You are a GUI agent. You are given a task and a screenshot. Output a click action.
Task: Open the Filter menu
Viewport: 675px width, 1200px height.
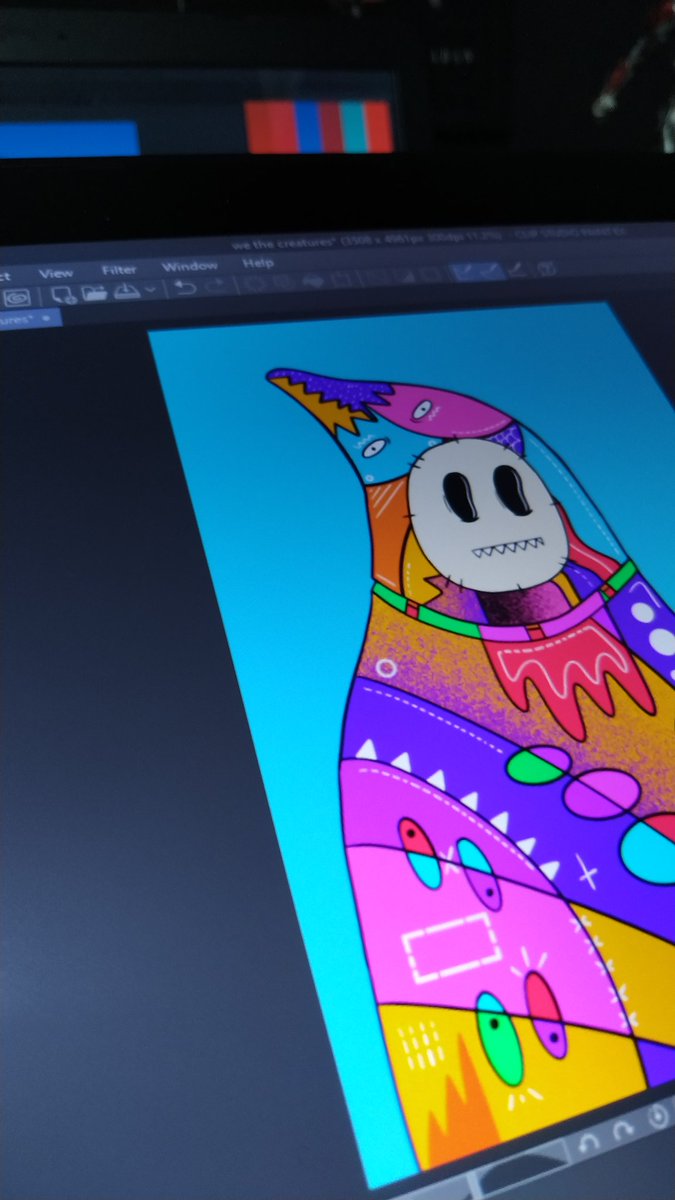119,270
